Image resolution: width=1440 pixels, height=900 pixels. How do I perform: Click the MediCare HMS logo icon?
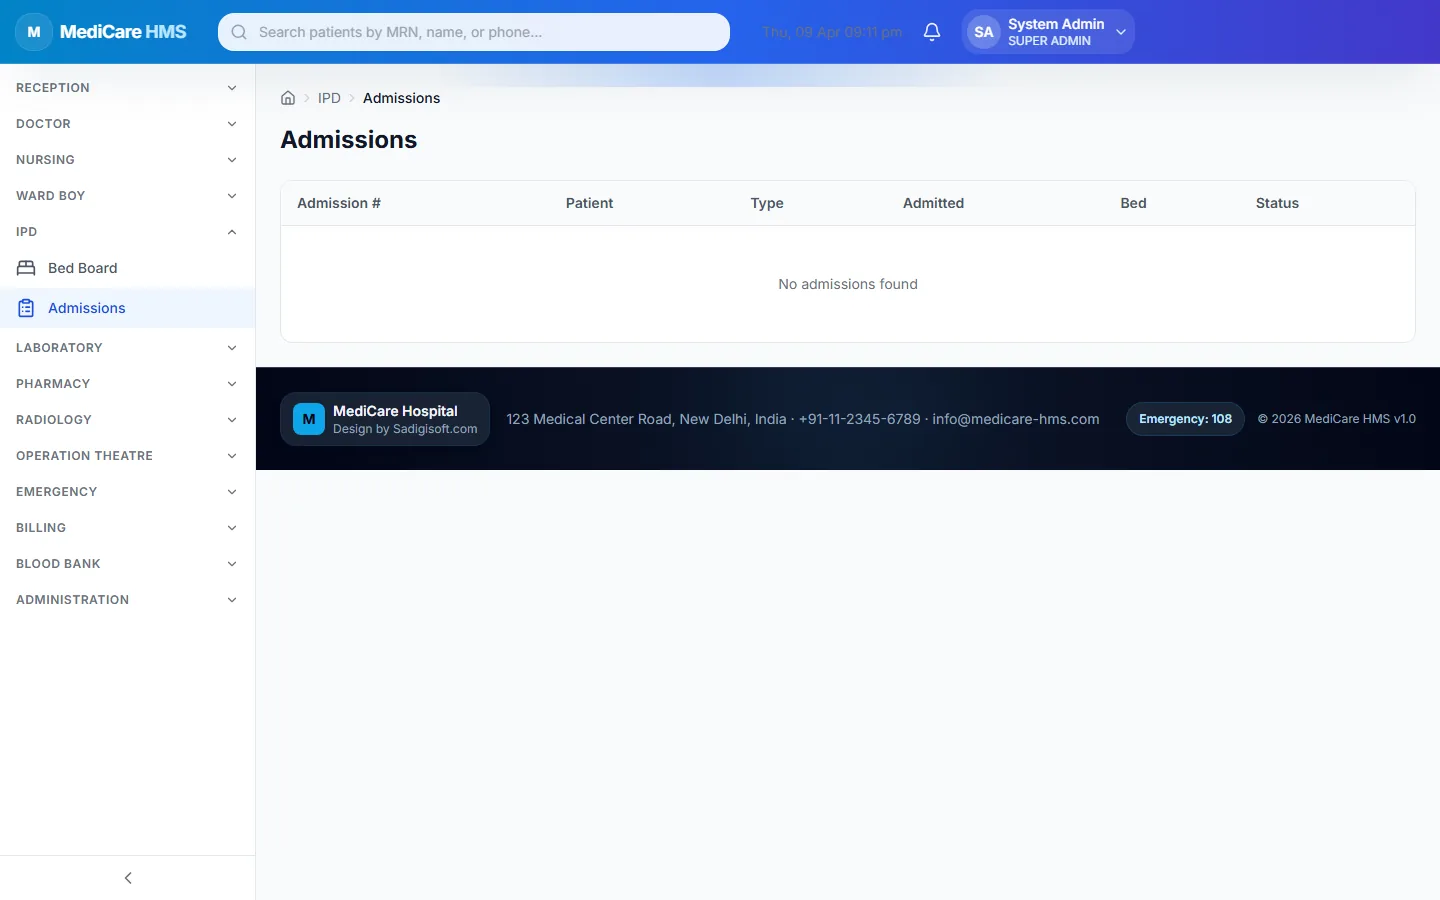click(34, 32)
